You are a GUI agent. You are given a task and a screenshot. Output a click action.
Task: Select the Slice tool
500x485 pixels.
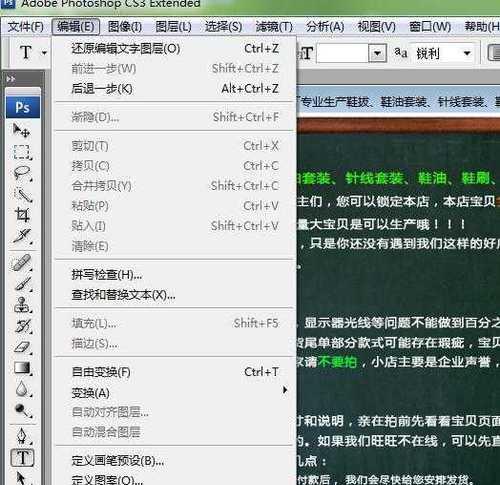tap(22, 236)
